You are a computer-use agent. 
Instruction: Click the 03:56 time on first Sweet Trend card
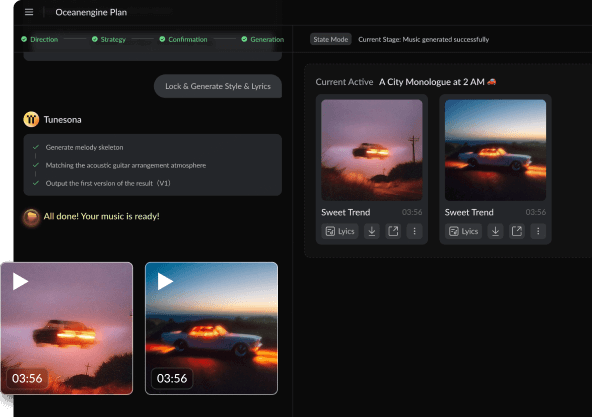412,212
